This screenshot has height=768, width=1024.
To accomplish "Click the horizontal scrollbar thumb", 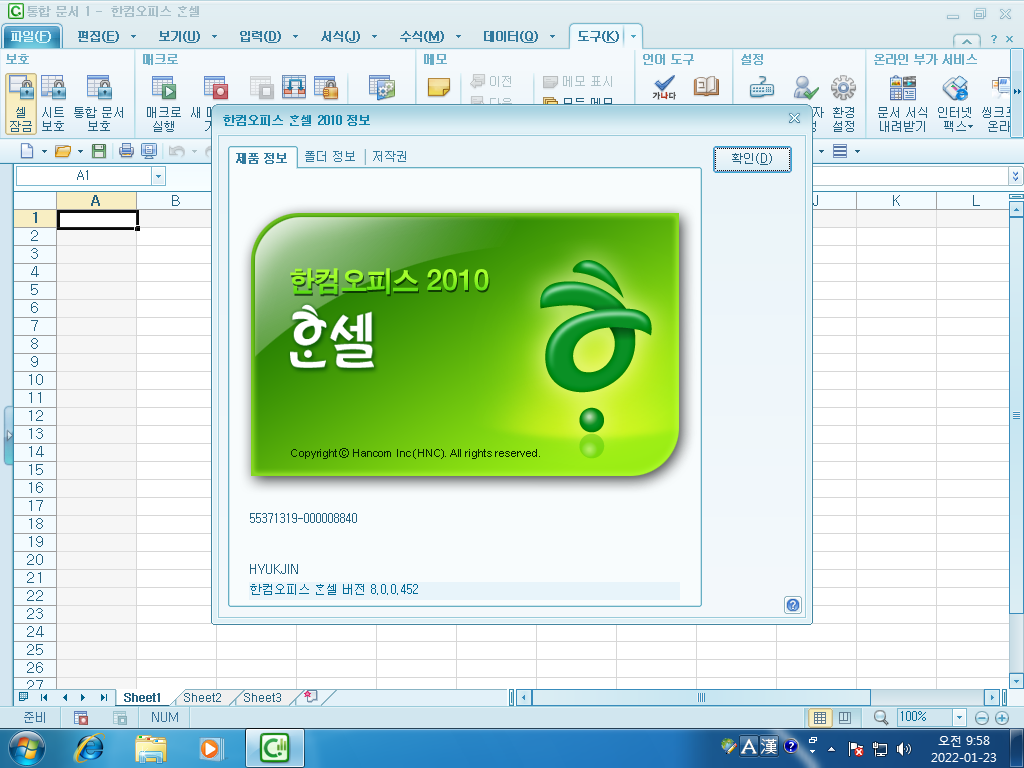I will click(701, 697).
